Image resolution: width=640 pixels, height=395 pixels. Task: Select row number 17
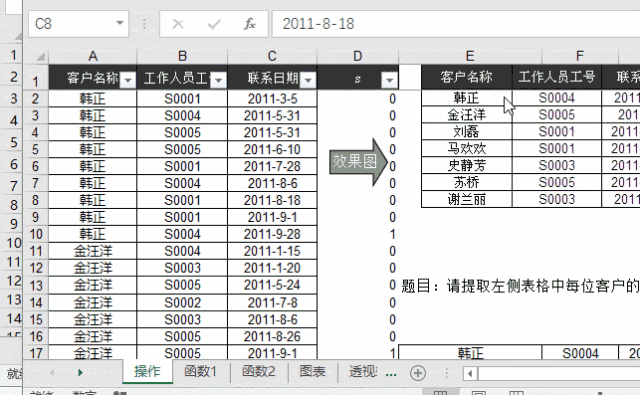tap(36, 353)
